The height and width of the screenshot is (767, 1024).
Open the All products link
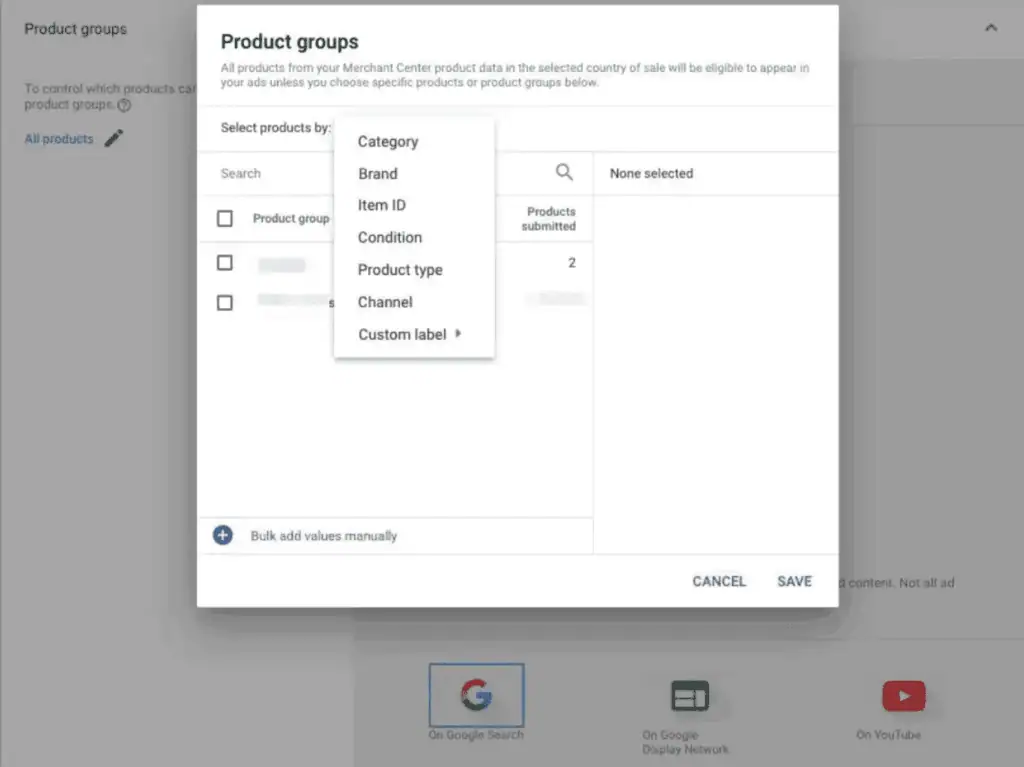59,139
